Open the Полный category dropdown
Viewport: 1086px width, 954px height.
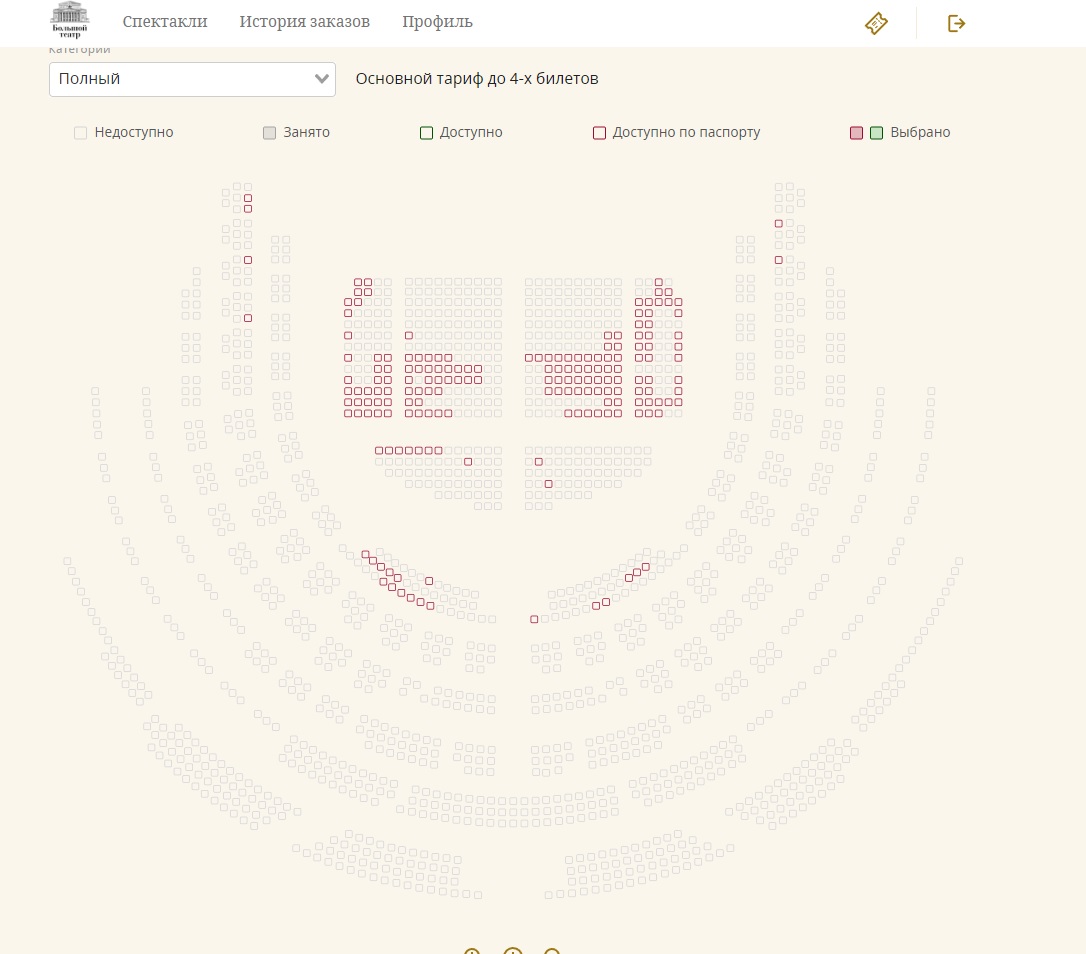tap(192, 79)
